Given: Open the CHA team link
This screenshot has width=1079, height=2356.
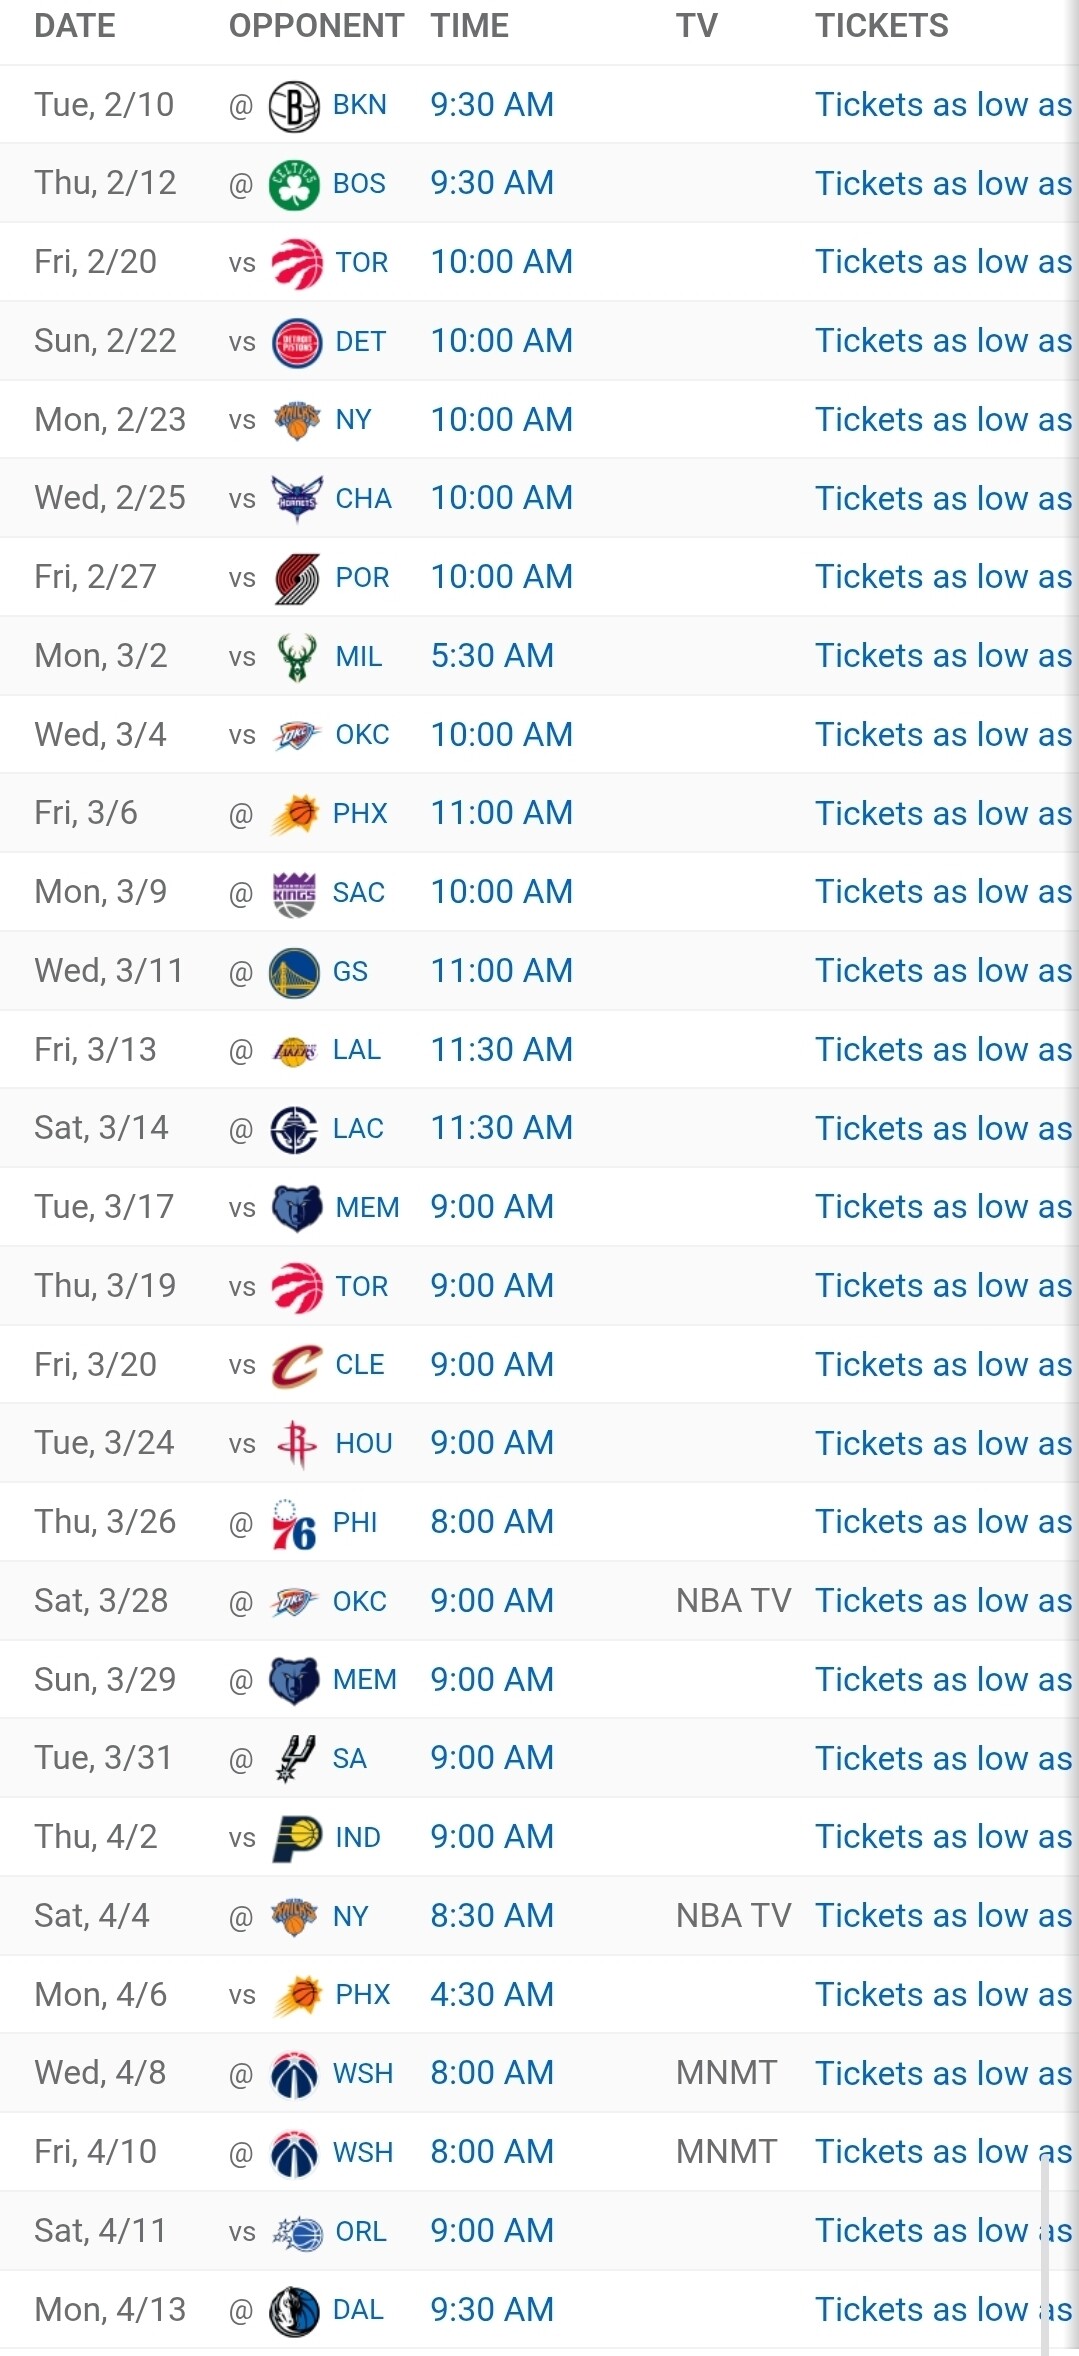Looking at the screenshot, I should pos(363,499).
